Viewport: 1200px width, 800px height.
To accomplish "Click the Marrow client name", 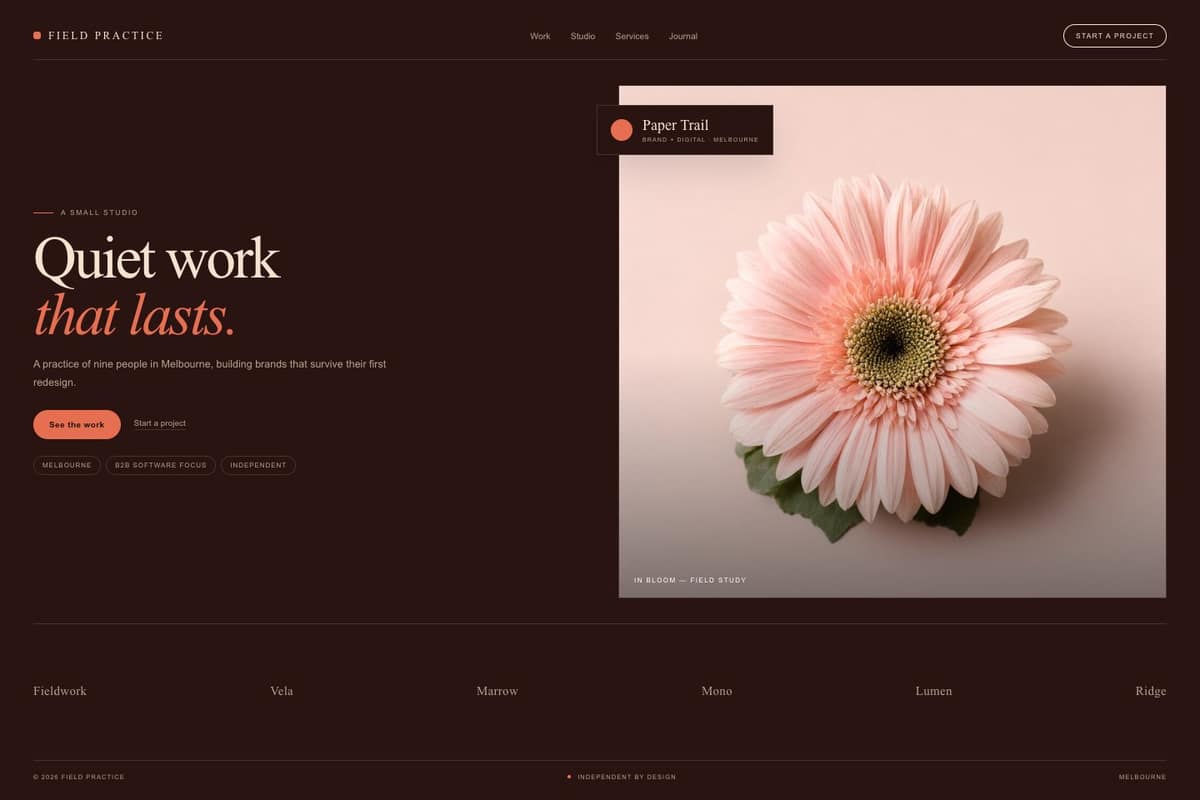I will point(497,691).
